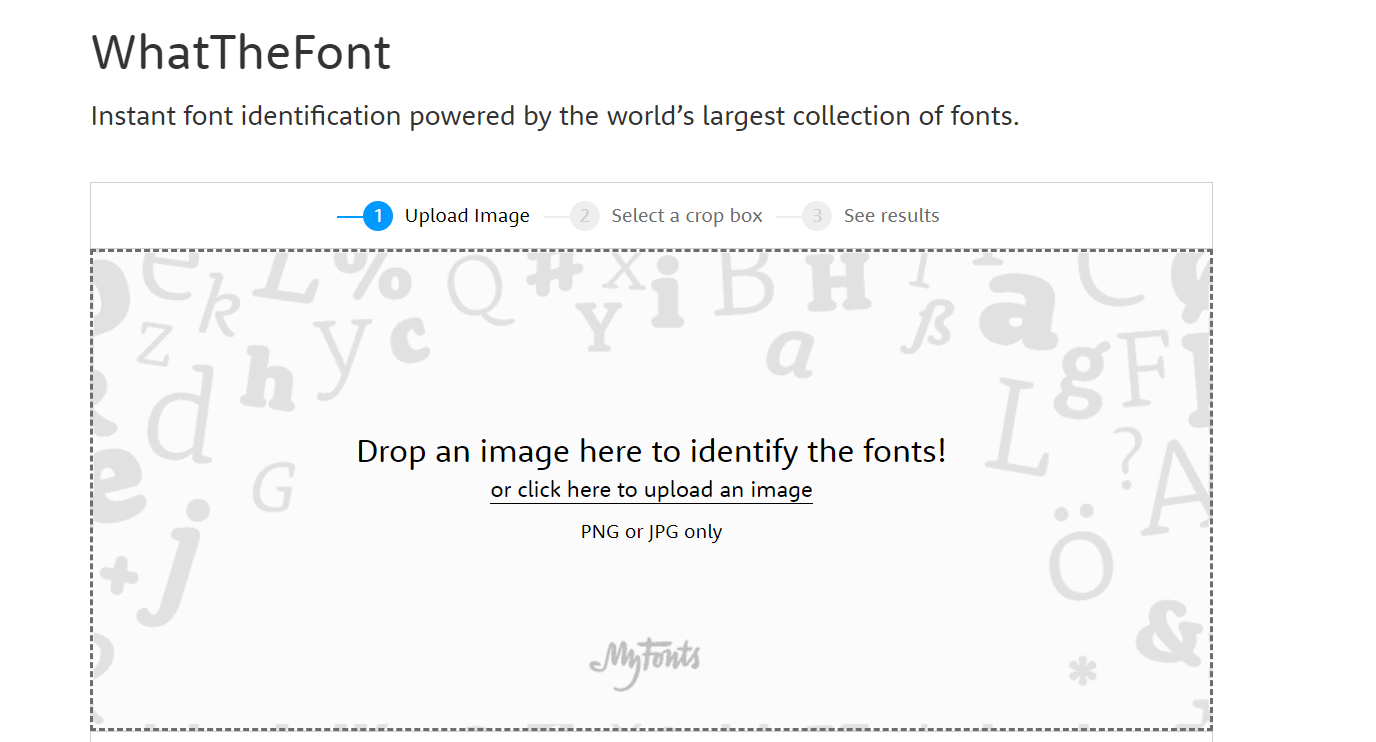The width and height of the screenshot is (1376, 742).
Task: Select the See results step
Action: (891, 216)
